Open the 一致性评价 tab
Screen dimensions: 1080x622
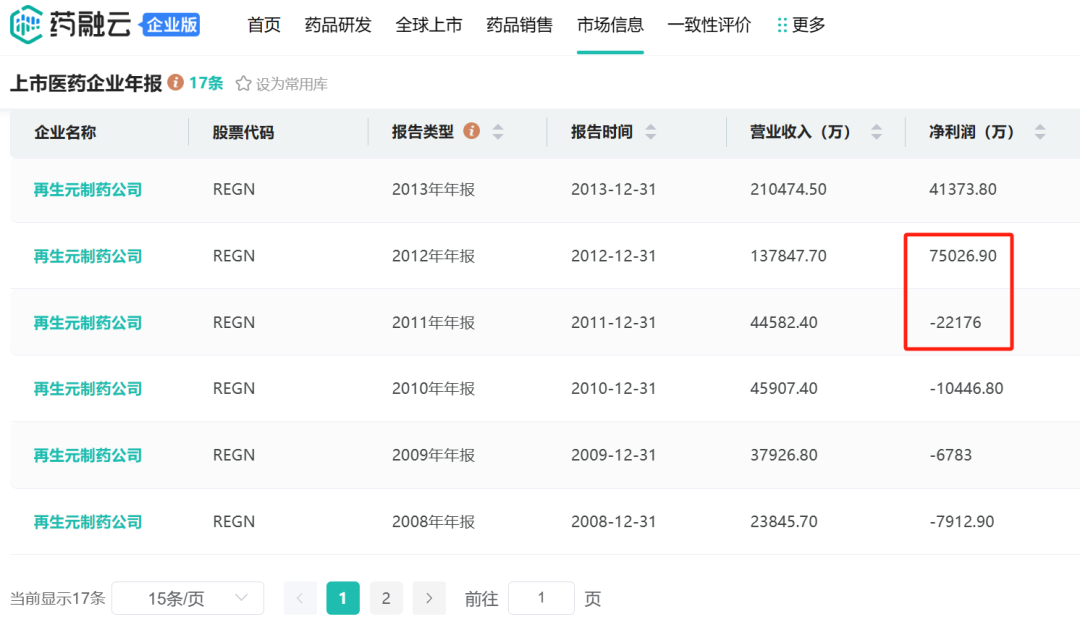[x=709, y=25]
